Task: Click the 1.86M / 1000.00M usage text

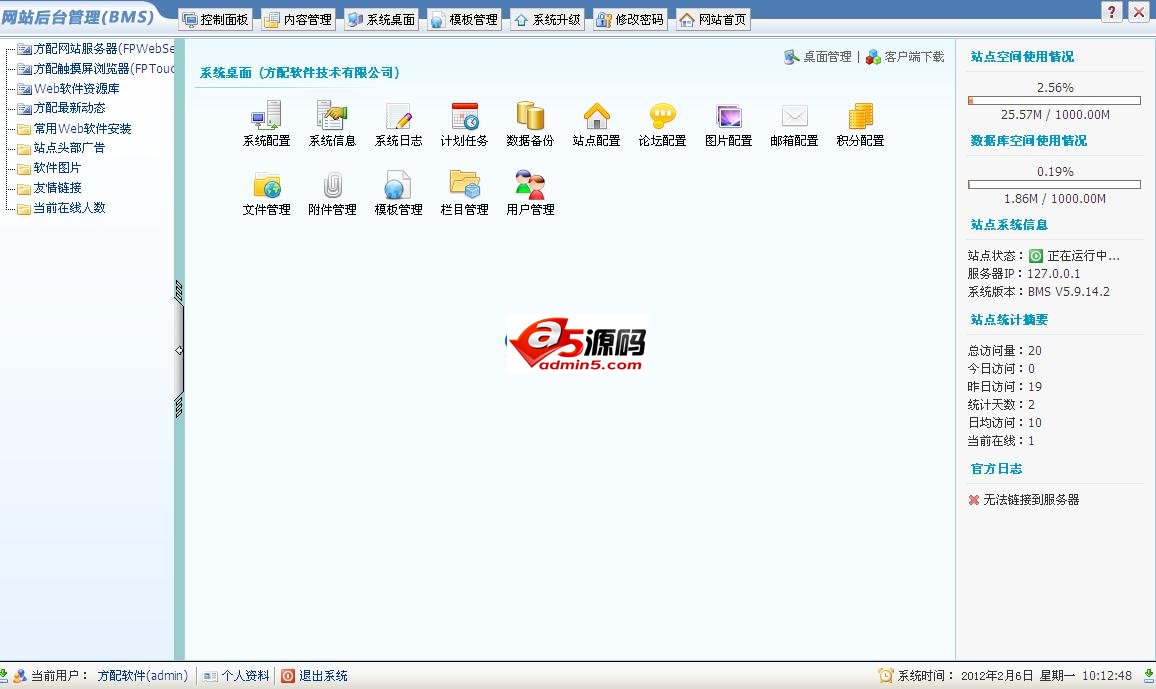Action: pyautogui.click(x=1055, y=199)
